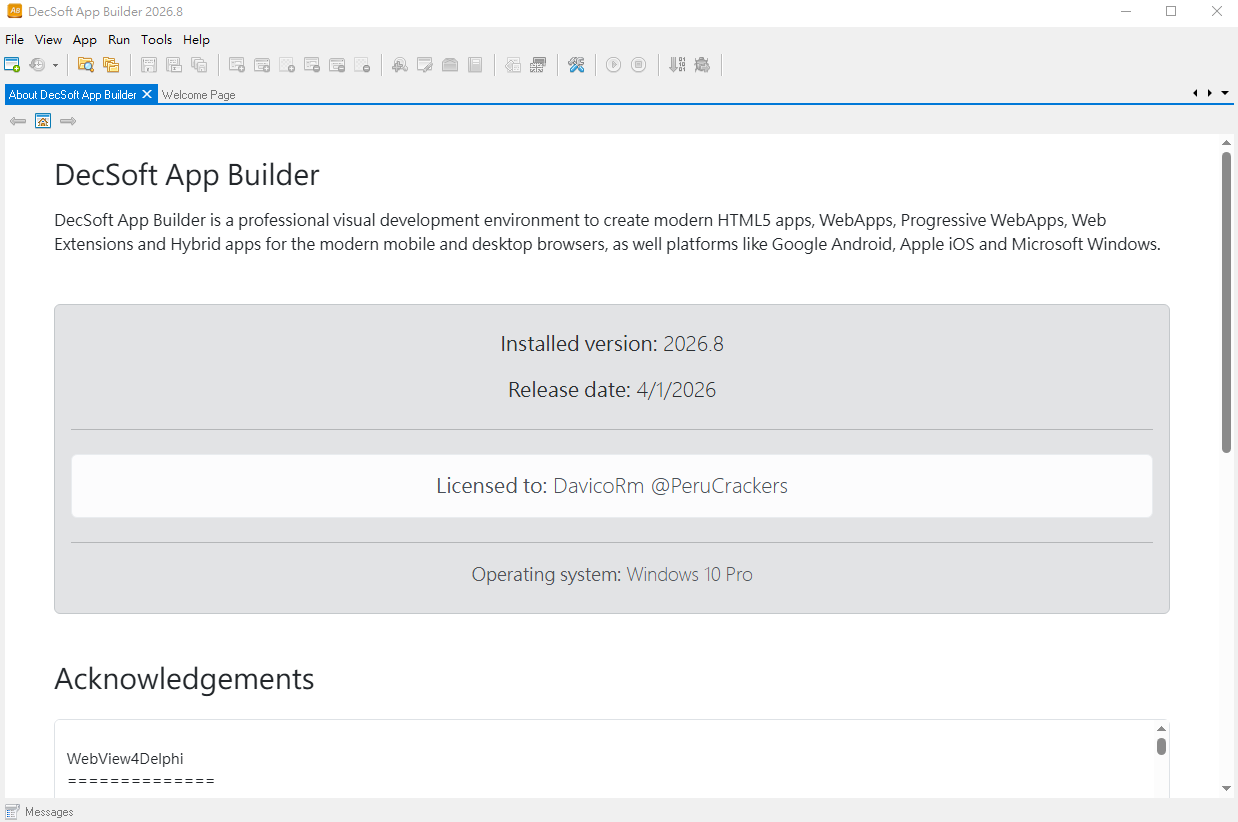Open the File menu
This screenshot has height=822, width=1238.
click(x=14, y=40)
